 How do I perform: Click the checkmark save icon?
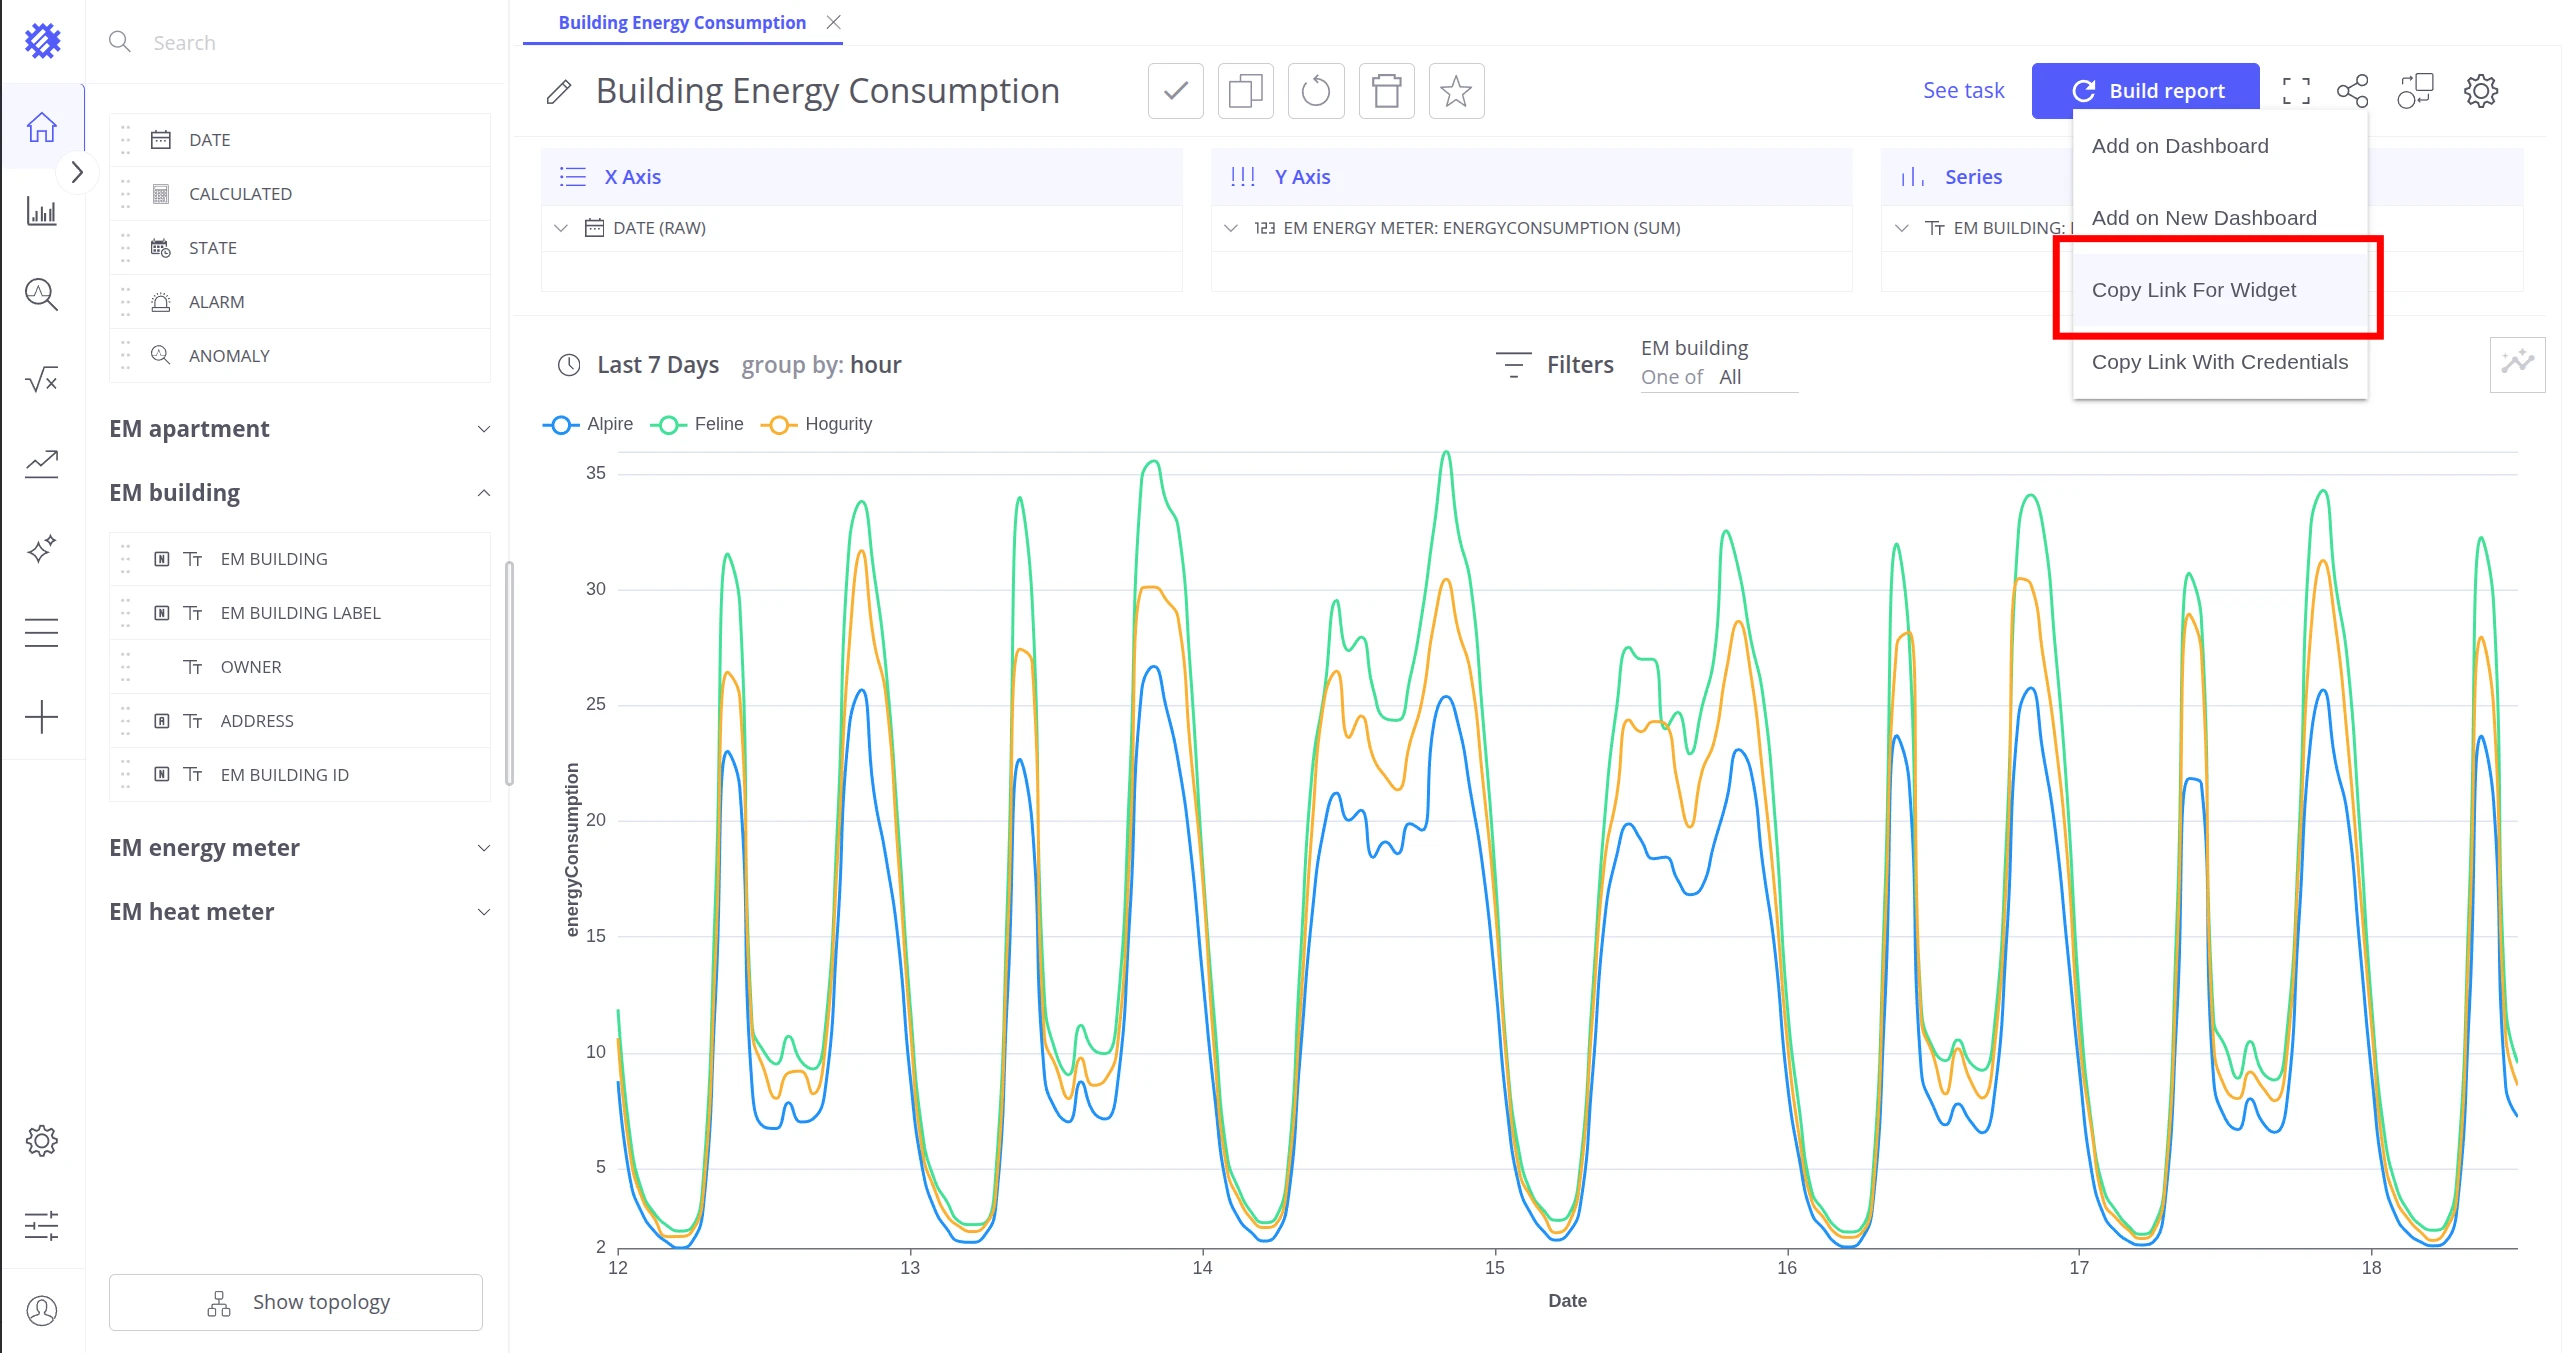click(1175, 91)
